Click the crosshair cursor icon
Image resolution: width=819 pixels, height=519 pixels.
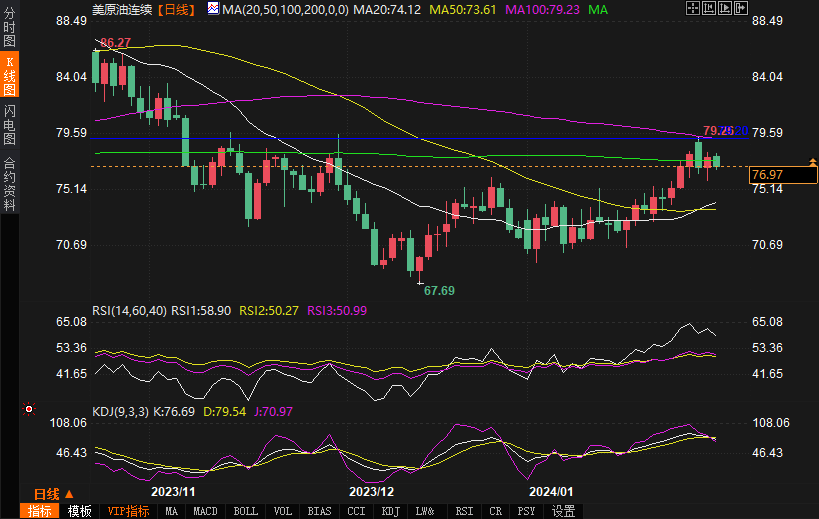tap(693, 9)
